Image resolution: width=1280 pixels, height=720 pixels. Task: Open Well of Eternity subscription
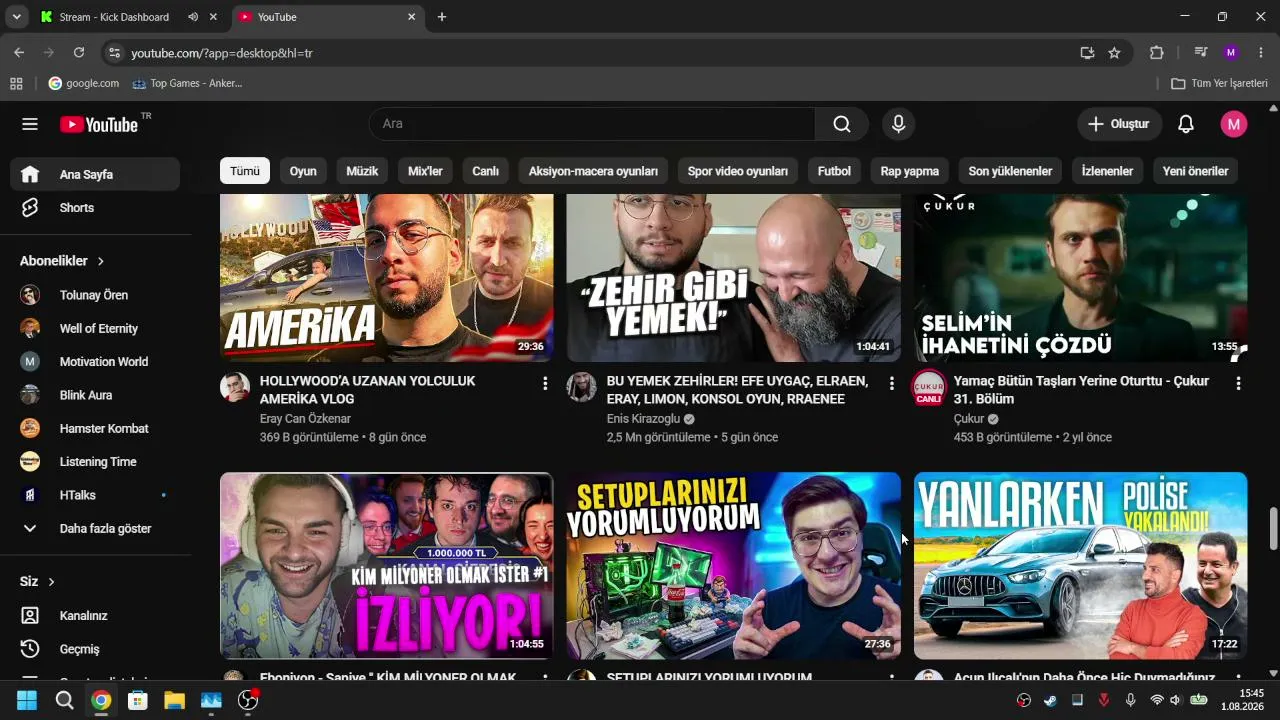[x=96, y=328]
